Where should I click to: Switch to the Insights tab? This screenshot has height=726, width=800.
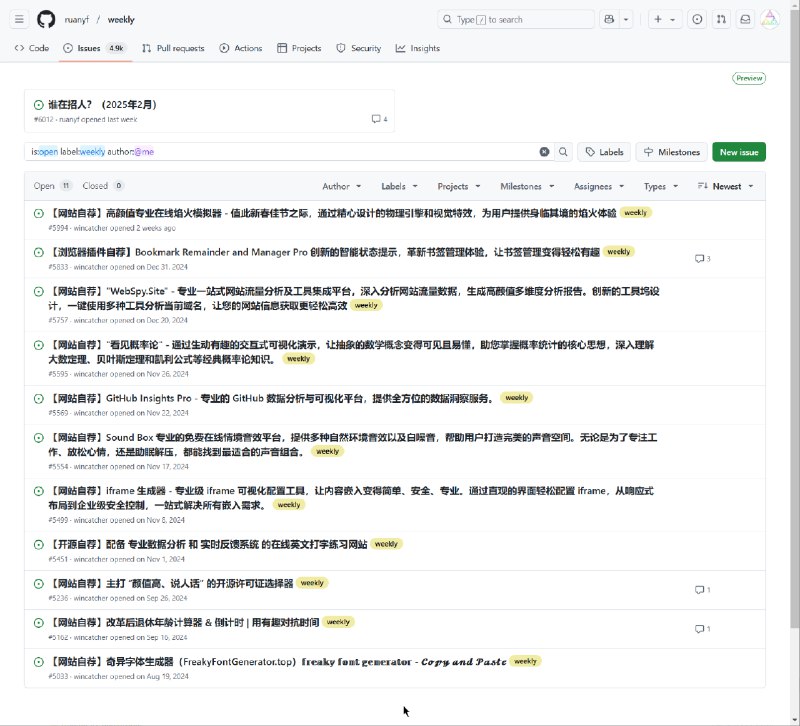point(418,48)
